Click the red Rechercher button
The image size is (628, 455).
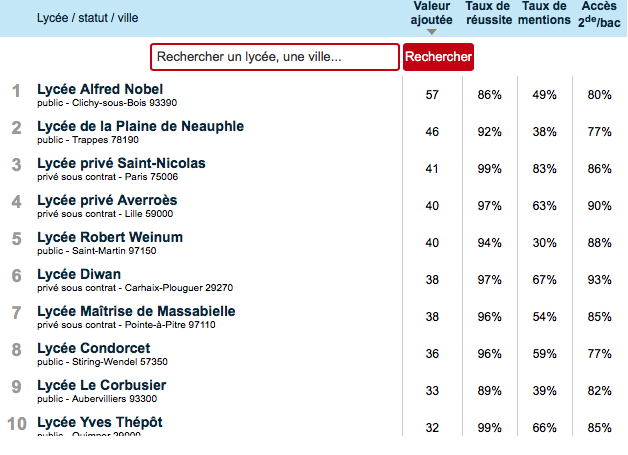click(438, 57)
